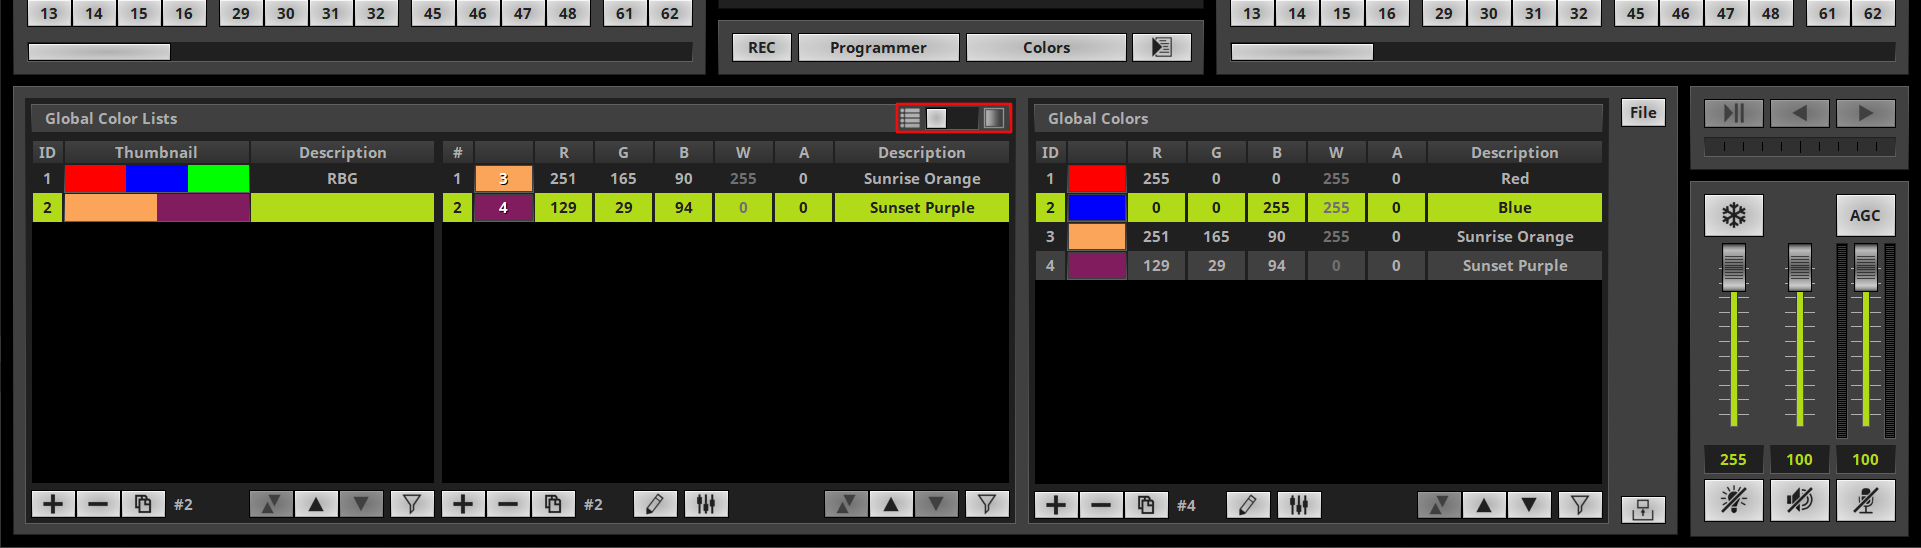Toggle mute audio output speaker button

(1799, 500)
